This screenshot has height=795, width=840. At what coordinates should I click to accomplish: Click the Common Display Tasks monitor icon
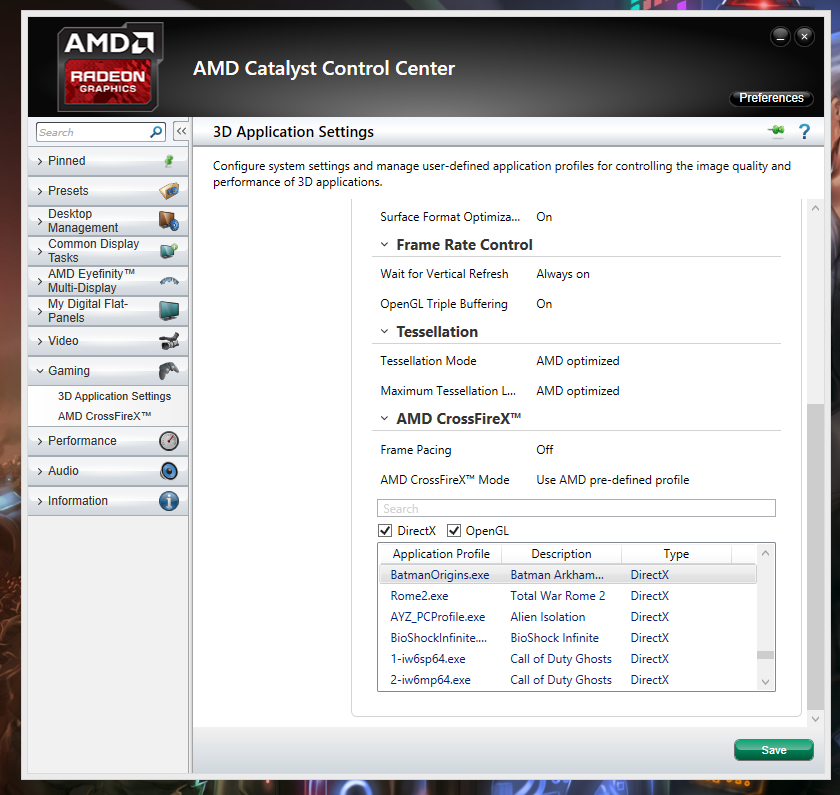coord(169,250)
